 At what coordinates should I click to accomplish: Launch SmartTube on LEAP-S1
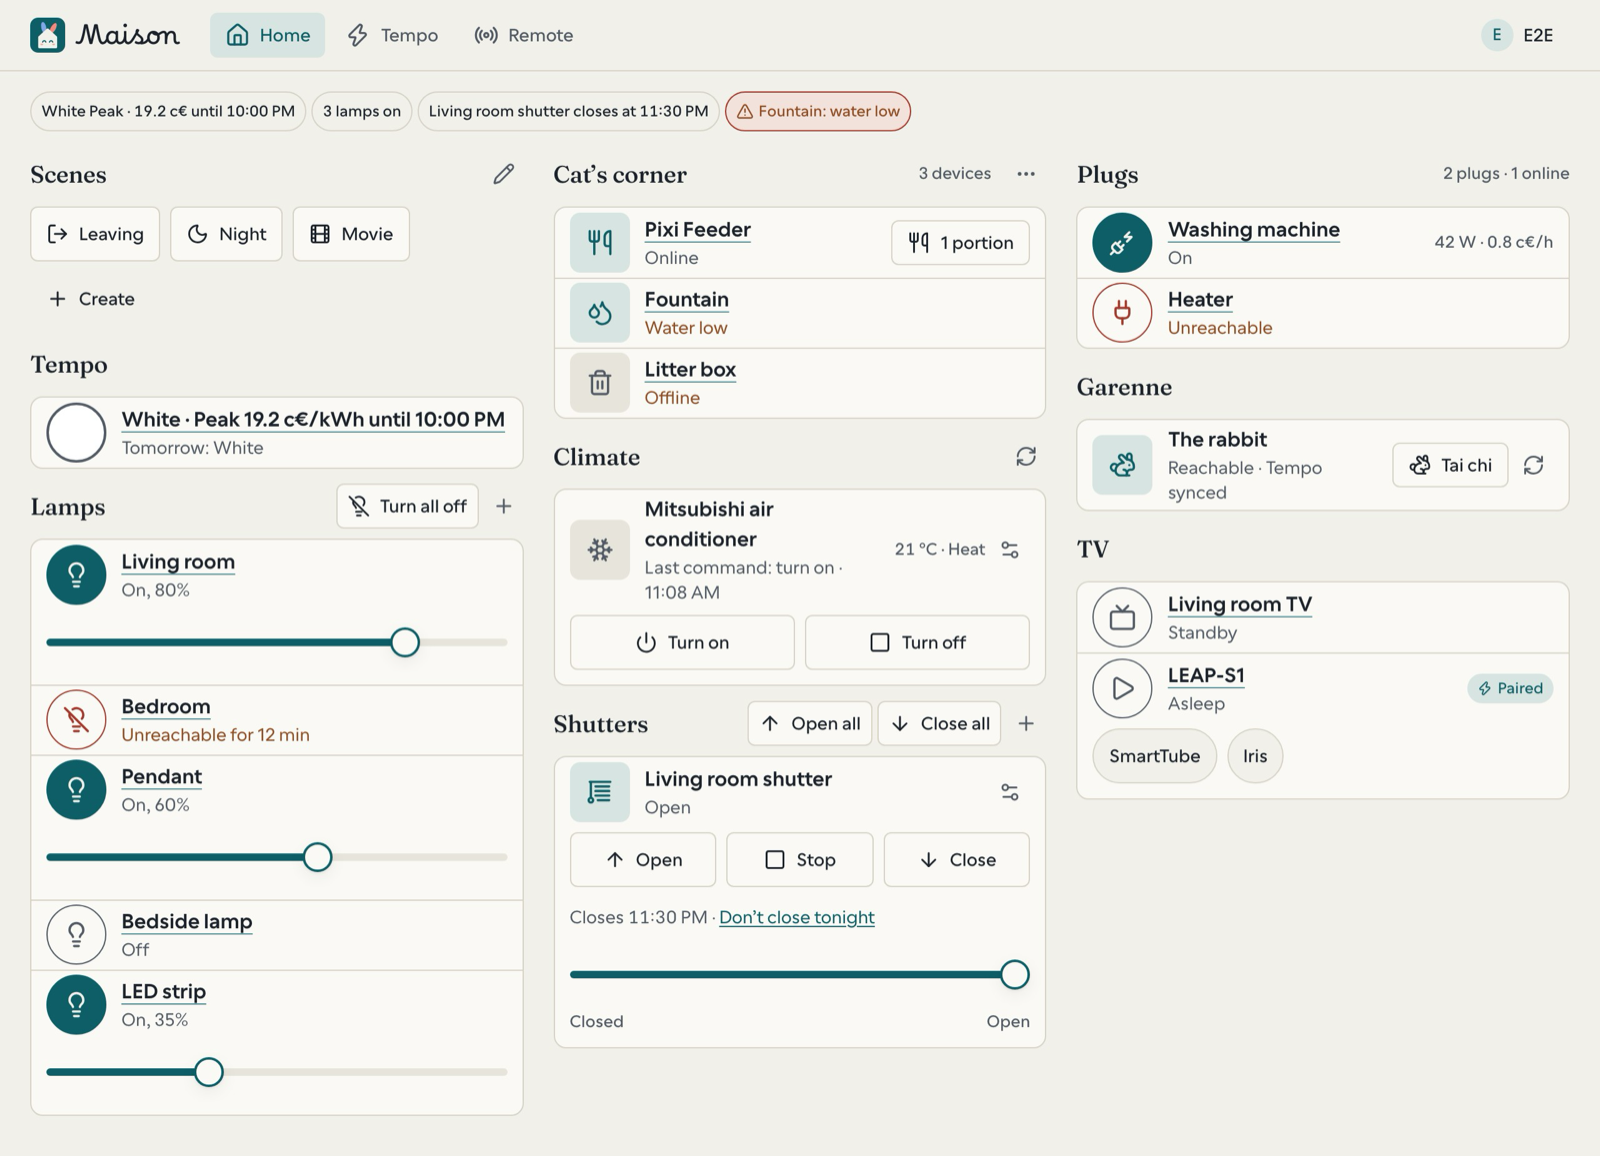point(1155,756)
